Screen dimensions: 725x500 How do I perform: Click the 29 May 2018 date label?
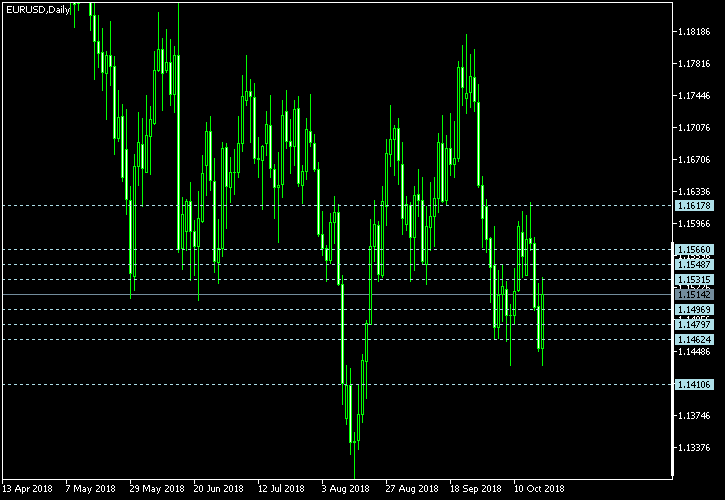(x=157, y=489)
